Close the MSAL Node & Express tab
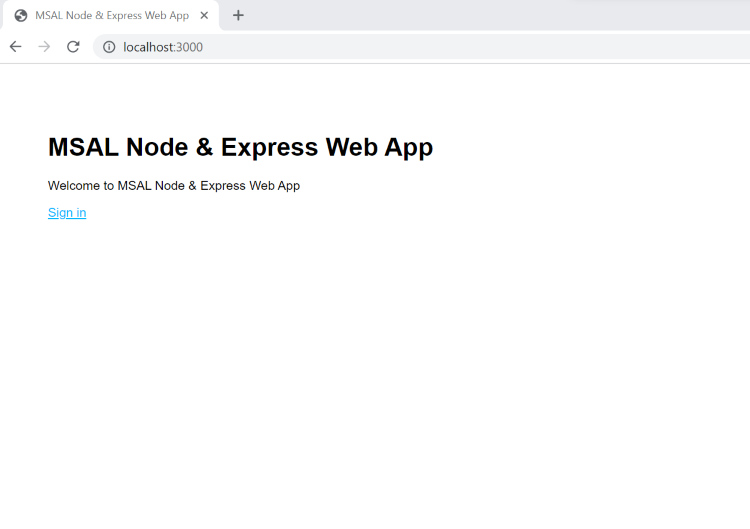Image resolution: width=750 pixels, height=529 pixels. pos(204,16)
